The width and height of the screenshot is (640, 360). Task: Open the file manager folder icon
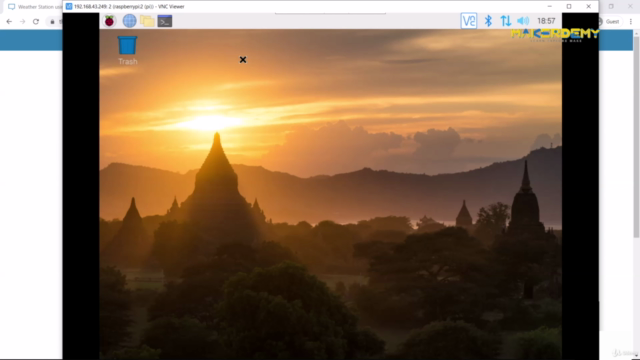pos(147,21)
